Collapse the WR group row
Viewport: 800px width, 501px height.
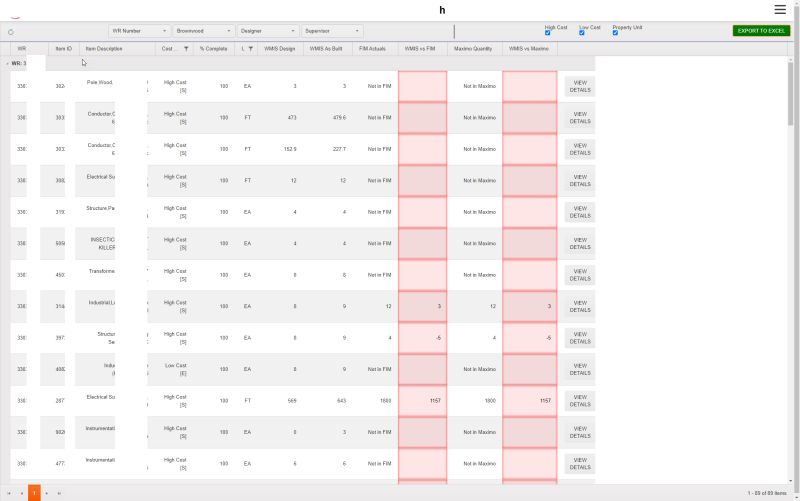tap(7, 64)
